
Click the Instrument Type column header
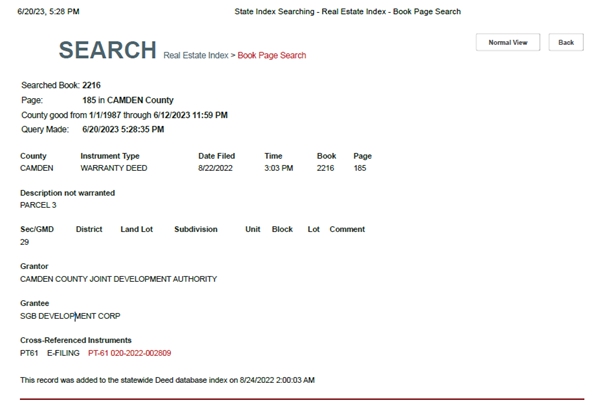click(x=110, y=156)
